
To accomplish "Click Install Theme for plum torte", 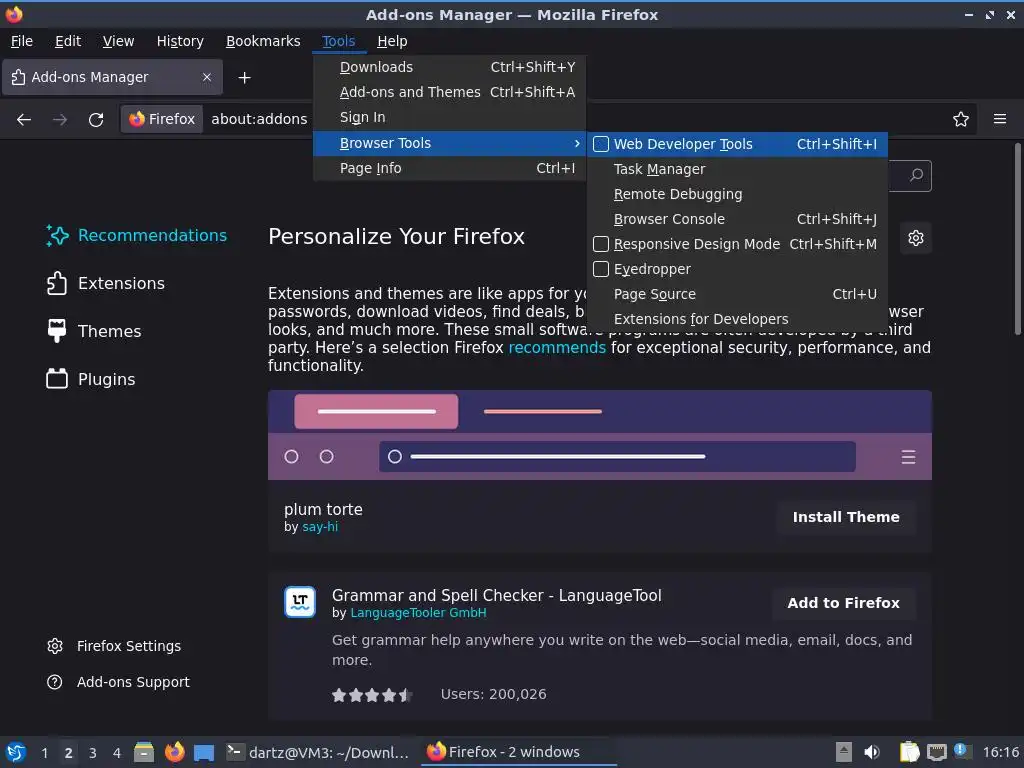I will pyautogui.click(x=846, y=517).
